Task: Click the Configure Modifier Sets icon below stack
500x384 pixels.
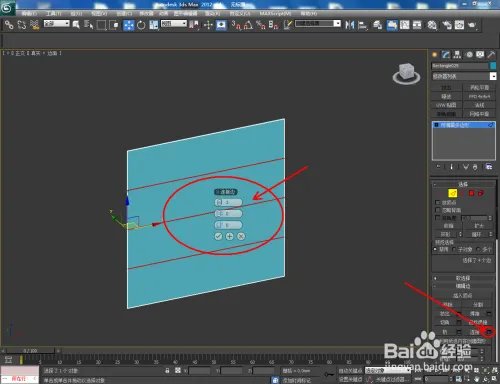Action: point(488,167)
